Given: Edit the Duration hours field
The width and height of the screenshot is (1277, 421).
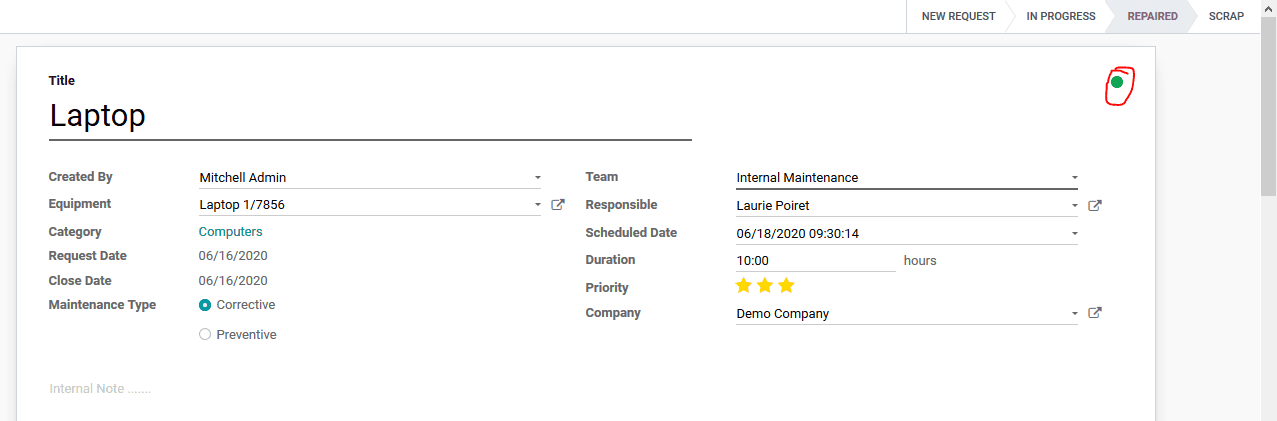Looking at the screenshot, I should 815,260.
